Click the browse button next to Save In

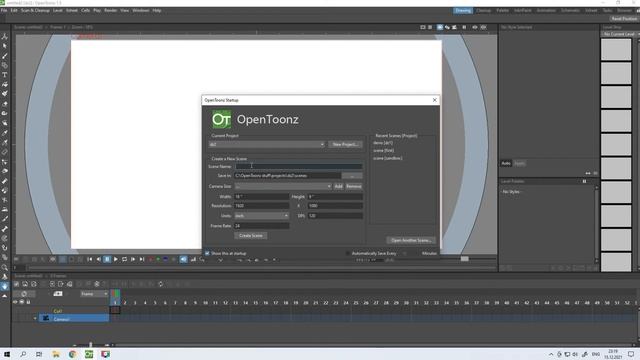(x=352, y=176)
